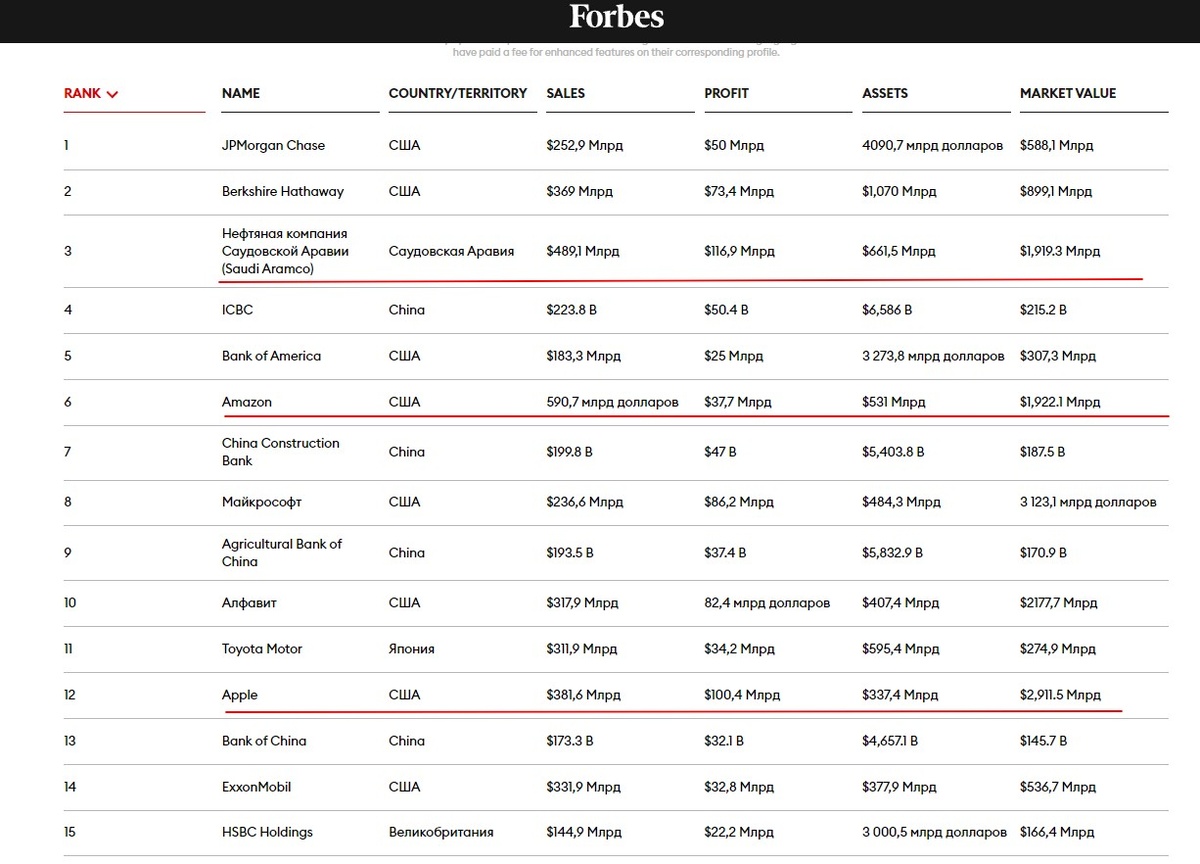Sort by the PROFIT column header
Image resolution: width=1200 pixels, height=864 pixels.
point(727,93)
